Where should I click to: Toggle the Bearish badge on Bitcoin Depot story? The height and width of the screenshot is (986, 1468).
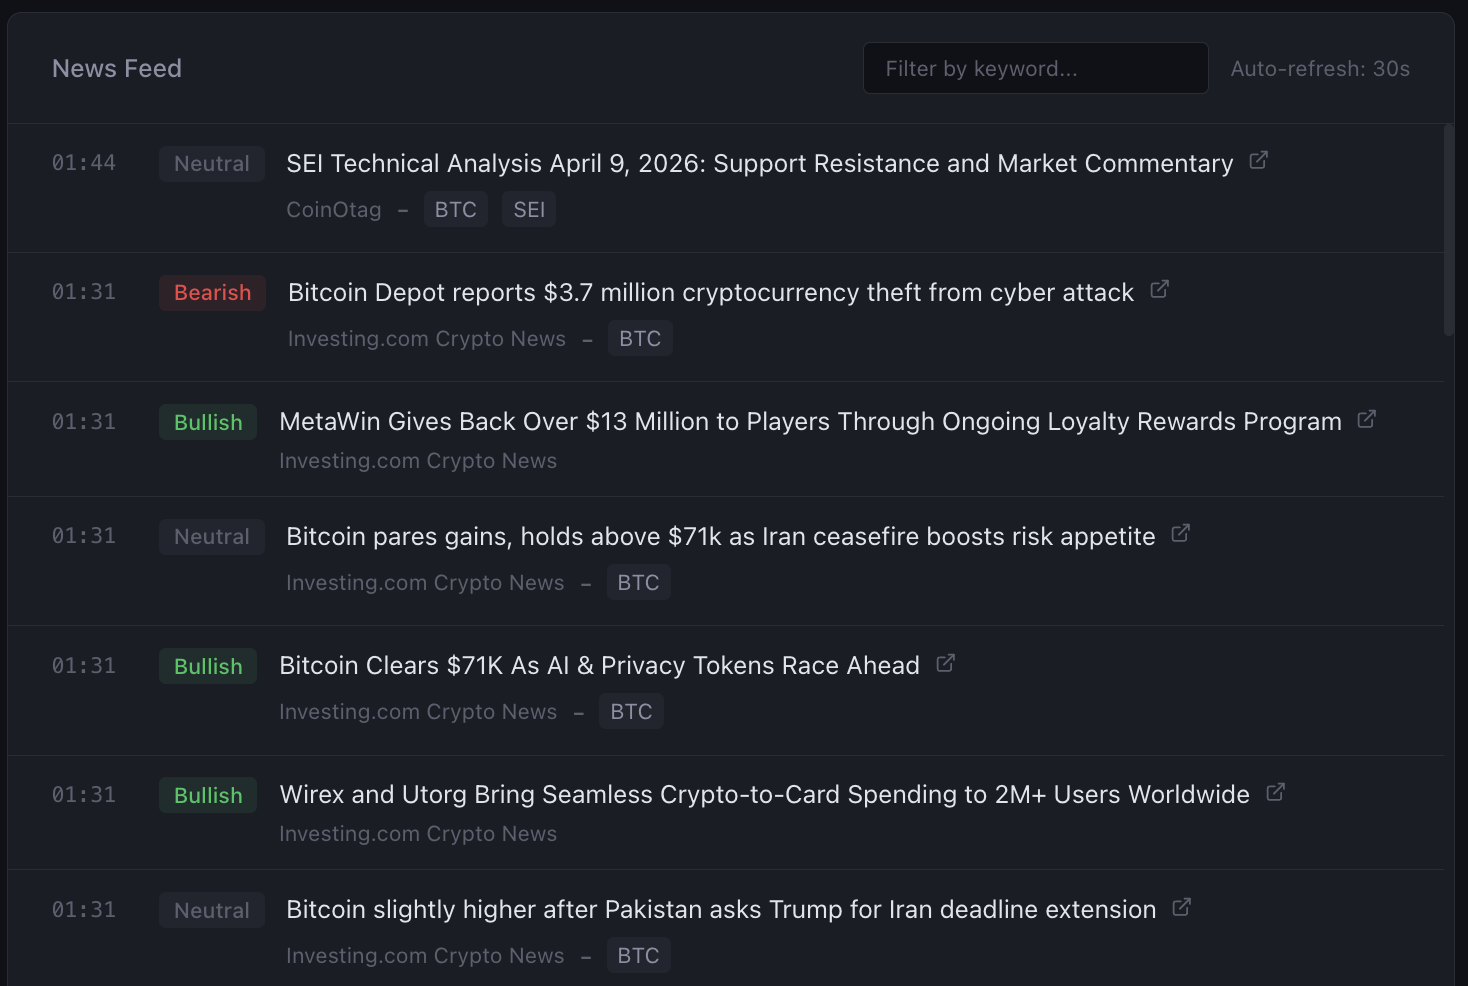pos(211,292)
